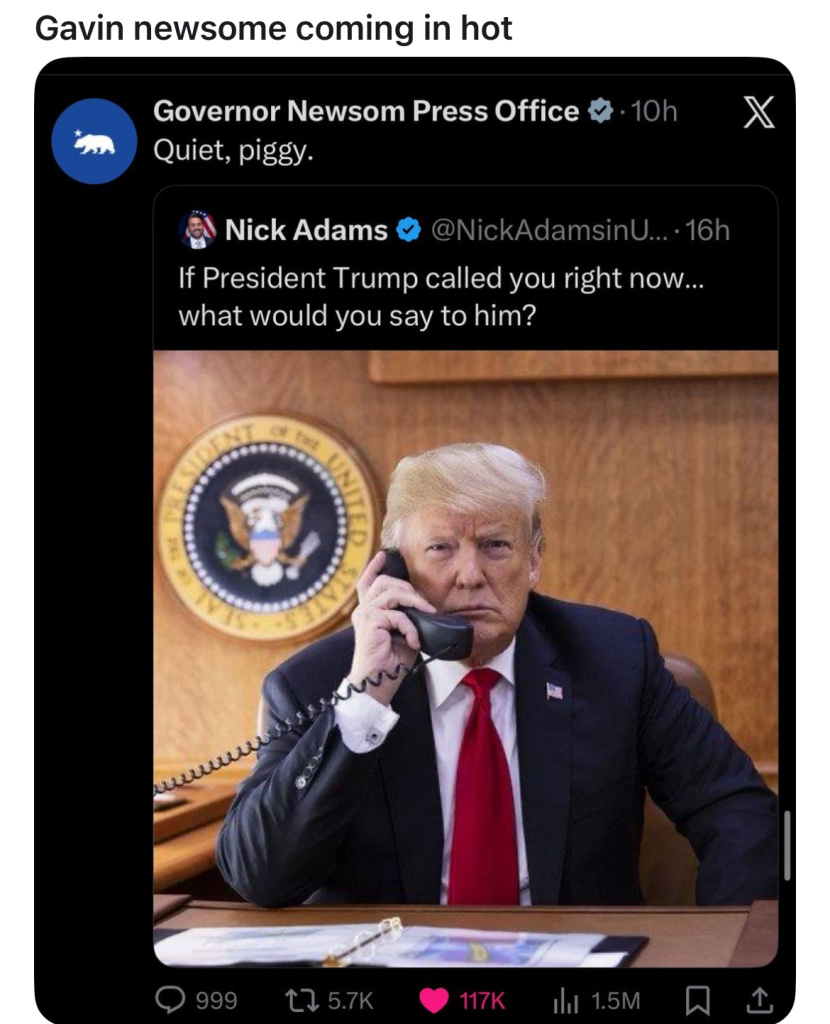The width and height of the screenshot is (830, 1024).
Task: Open the Governor Newsom Press Office profile name
Action: click(366, 111)
